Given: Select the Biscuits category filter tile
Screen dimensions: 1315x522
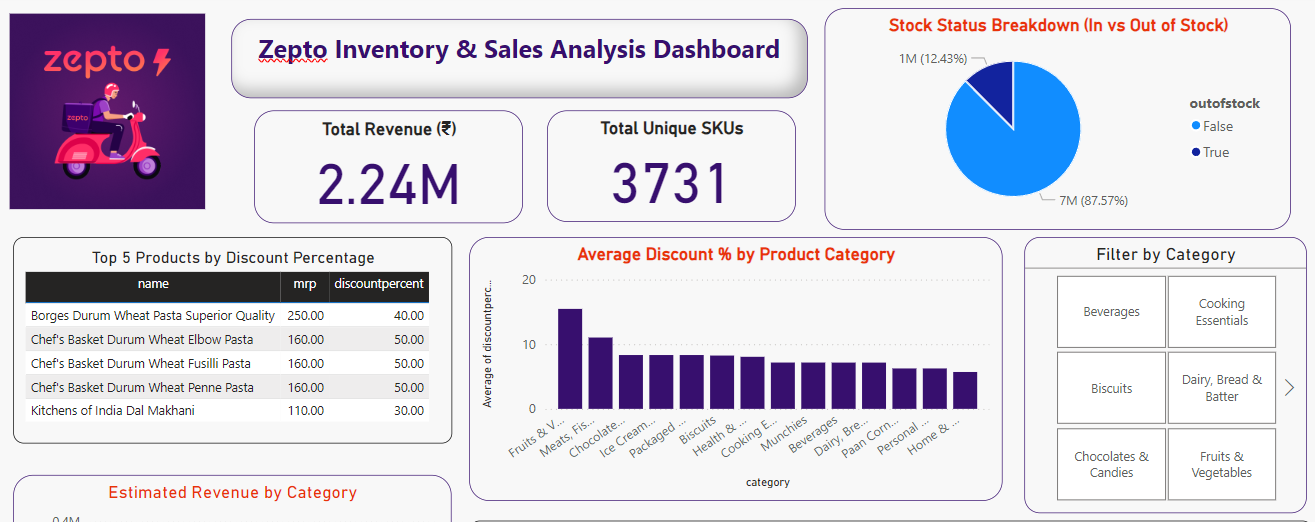Looking at the screenshot, I should click(x=1111, y=388).
